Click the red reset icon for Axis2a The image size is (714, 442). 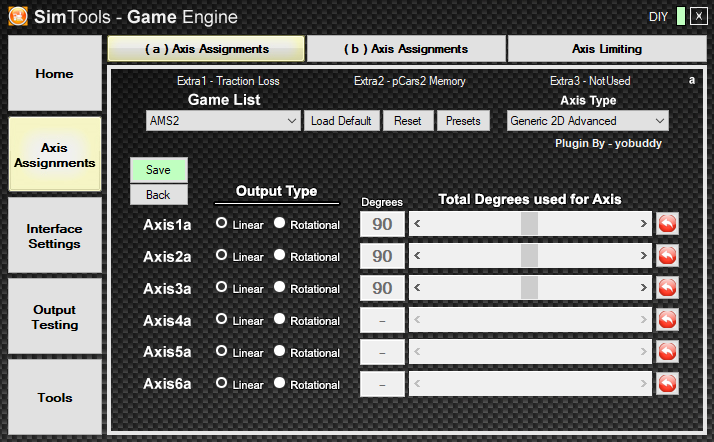click(x=667, y=256)
